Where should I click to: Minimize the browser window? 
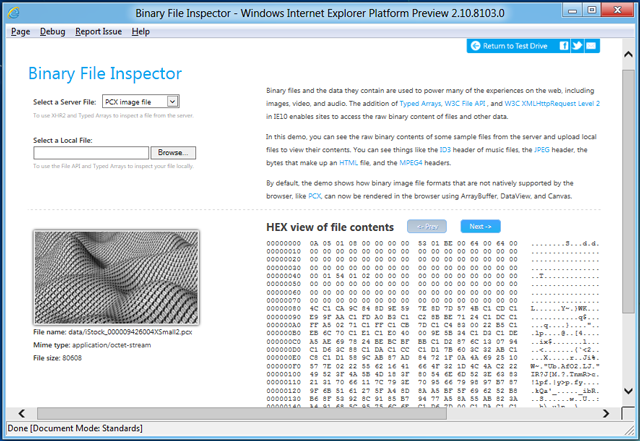pyautogui.click(x=572, y=10)
